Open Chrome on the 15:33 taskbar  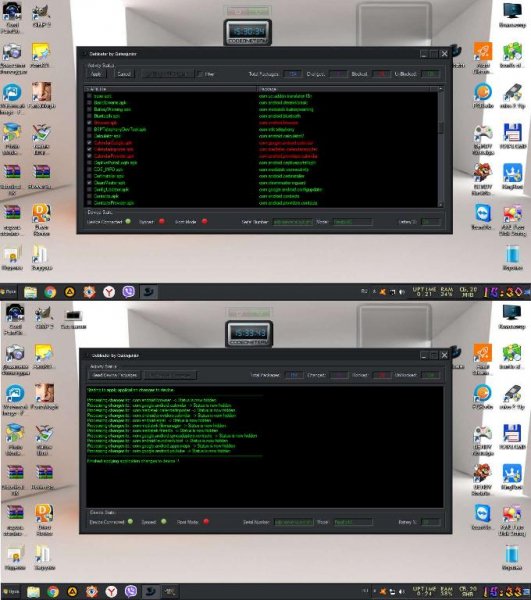[53, 592]
